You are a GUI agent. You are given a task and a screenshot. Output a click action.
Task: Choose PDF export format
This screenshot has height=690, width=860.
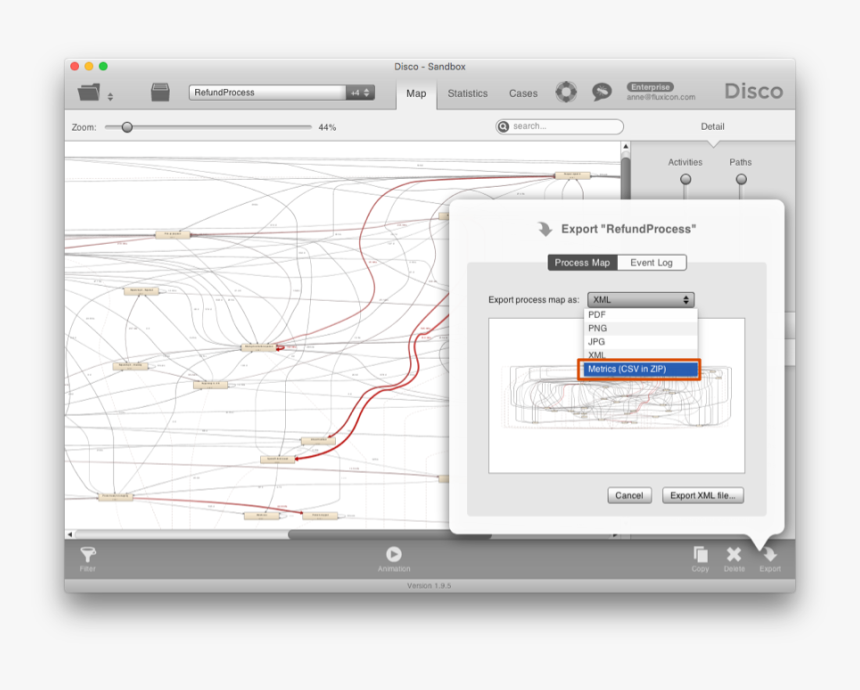(641, 315)
